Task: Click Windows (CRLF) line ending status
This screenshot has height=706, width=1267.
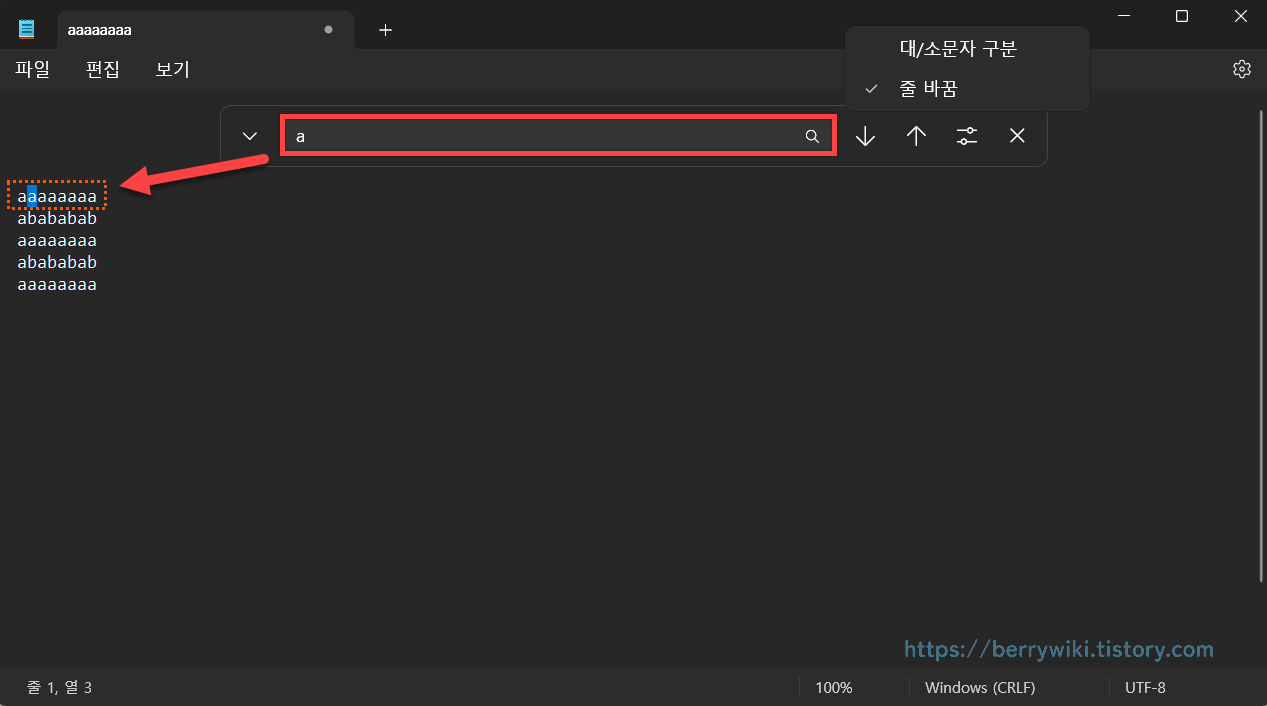Action: [980, 688]
